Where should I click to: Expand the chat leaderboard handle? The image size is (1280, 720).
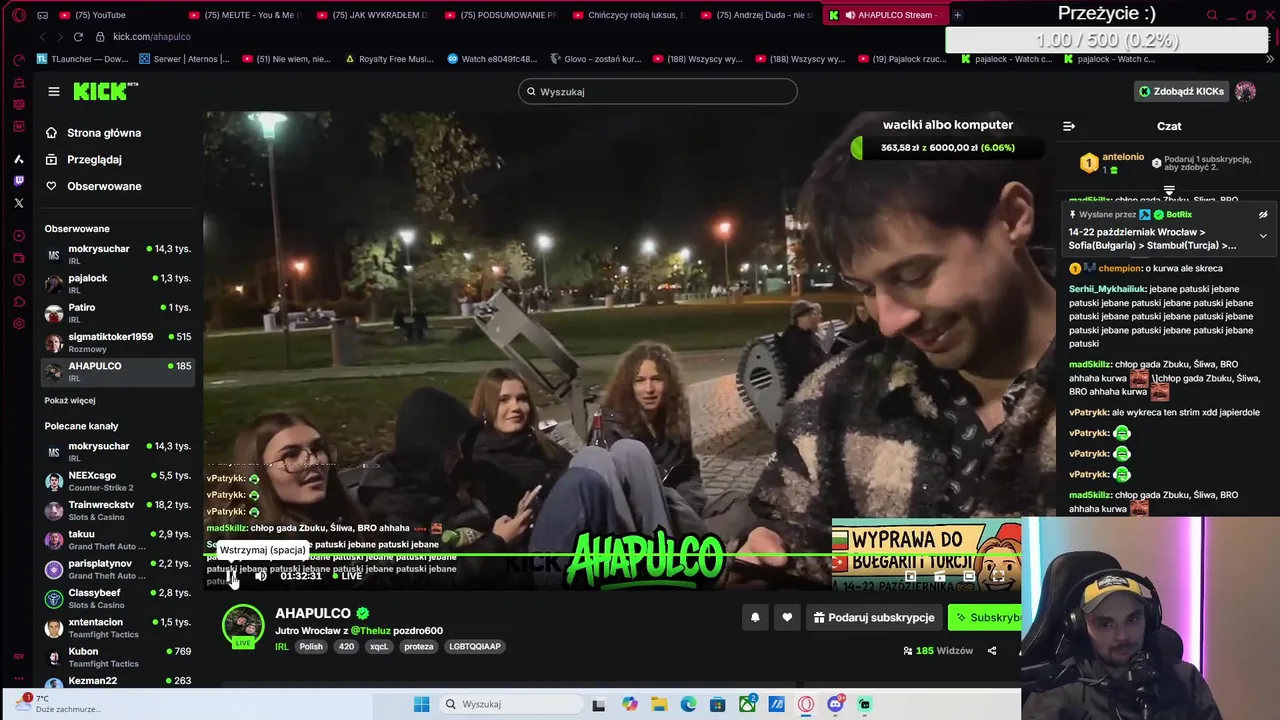point(1169,190)
